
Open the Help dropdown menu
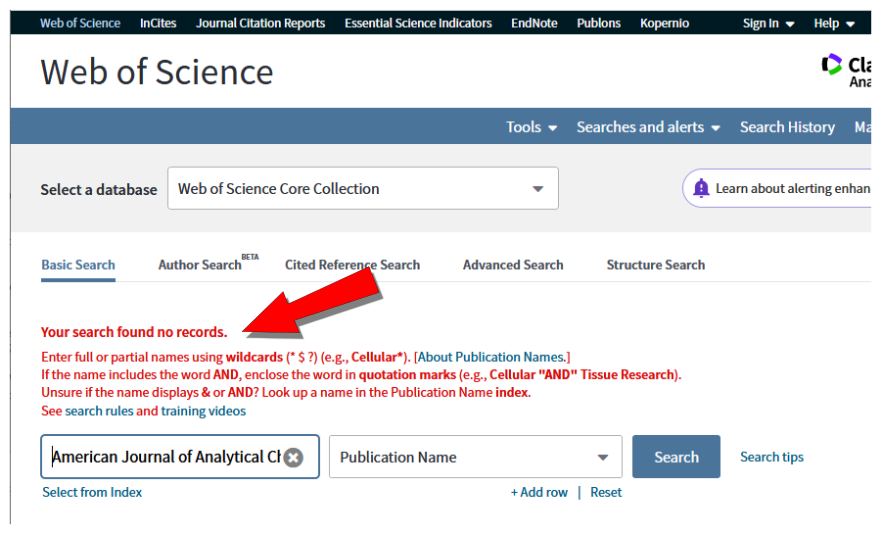834,24
